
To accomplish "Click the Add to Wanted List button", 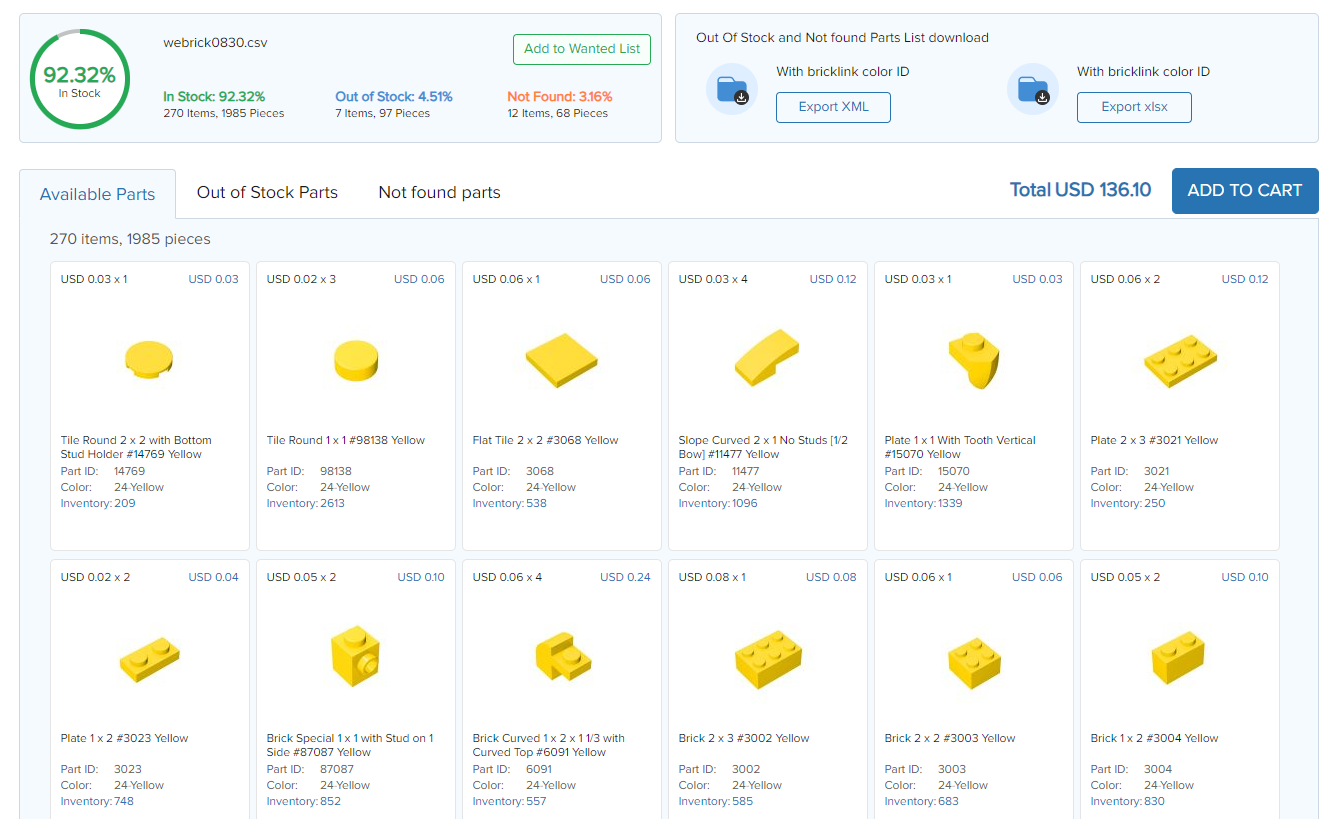I will click(582, 49).
